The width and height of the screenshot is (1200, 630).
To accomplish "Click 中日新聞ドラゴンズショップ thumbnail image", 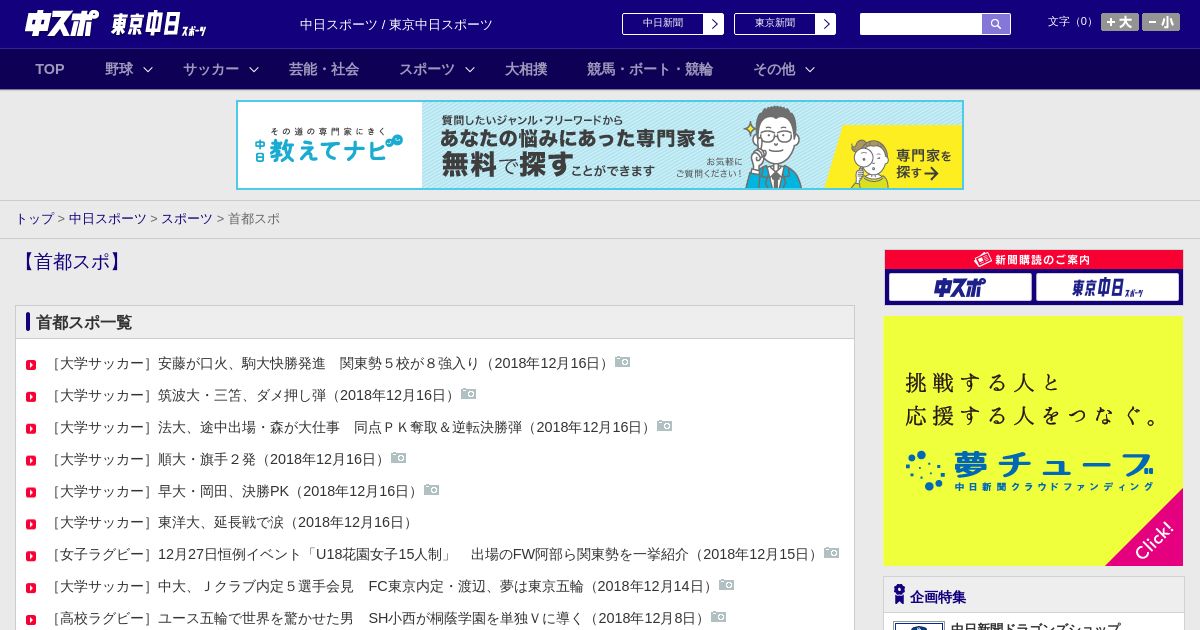I will point(918,626).
